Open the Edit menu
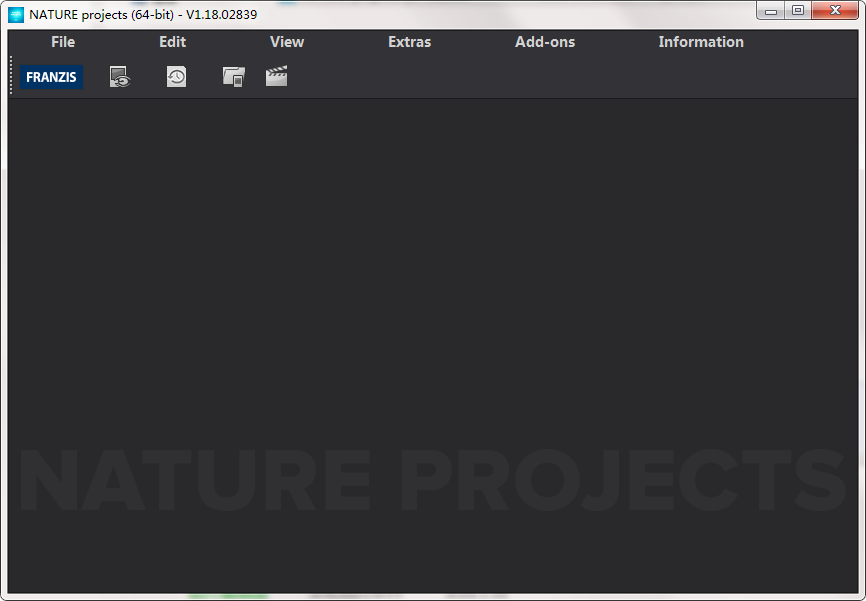866x601 pixels. coord(172,42)
